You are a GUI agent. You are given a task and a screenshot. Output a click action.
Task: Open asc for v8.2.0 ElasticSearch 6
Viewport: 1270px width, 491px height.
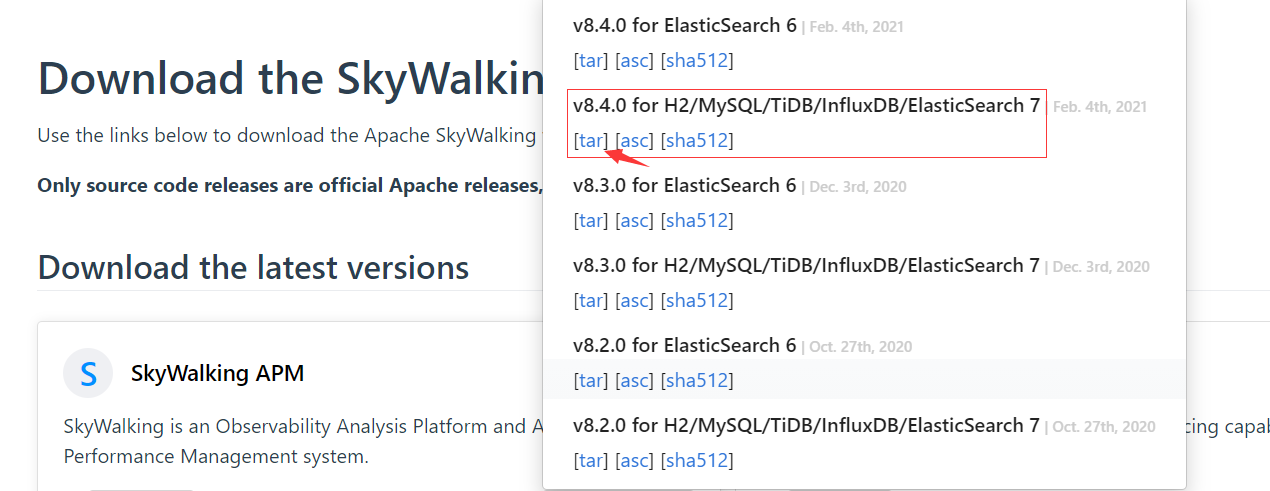(634, 380)
